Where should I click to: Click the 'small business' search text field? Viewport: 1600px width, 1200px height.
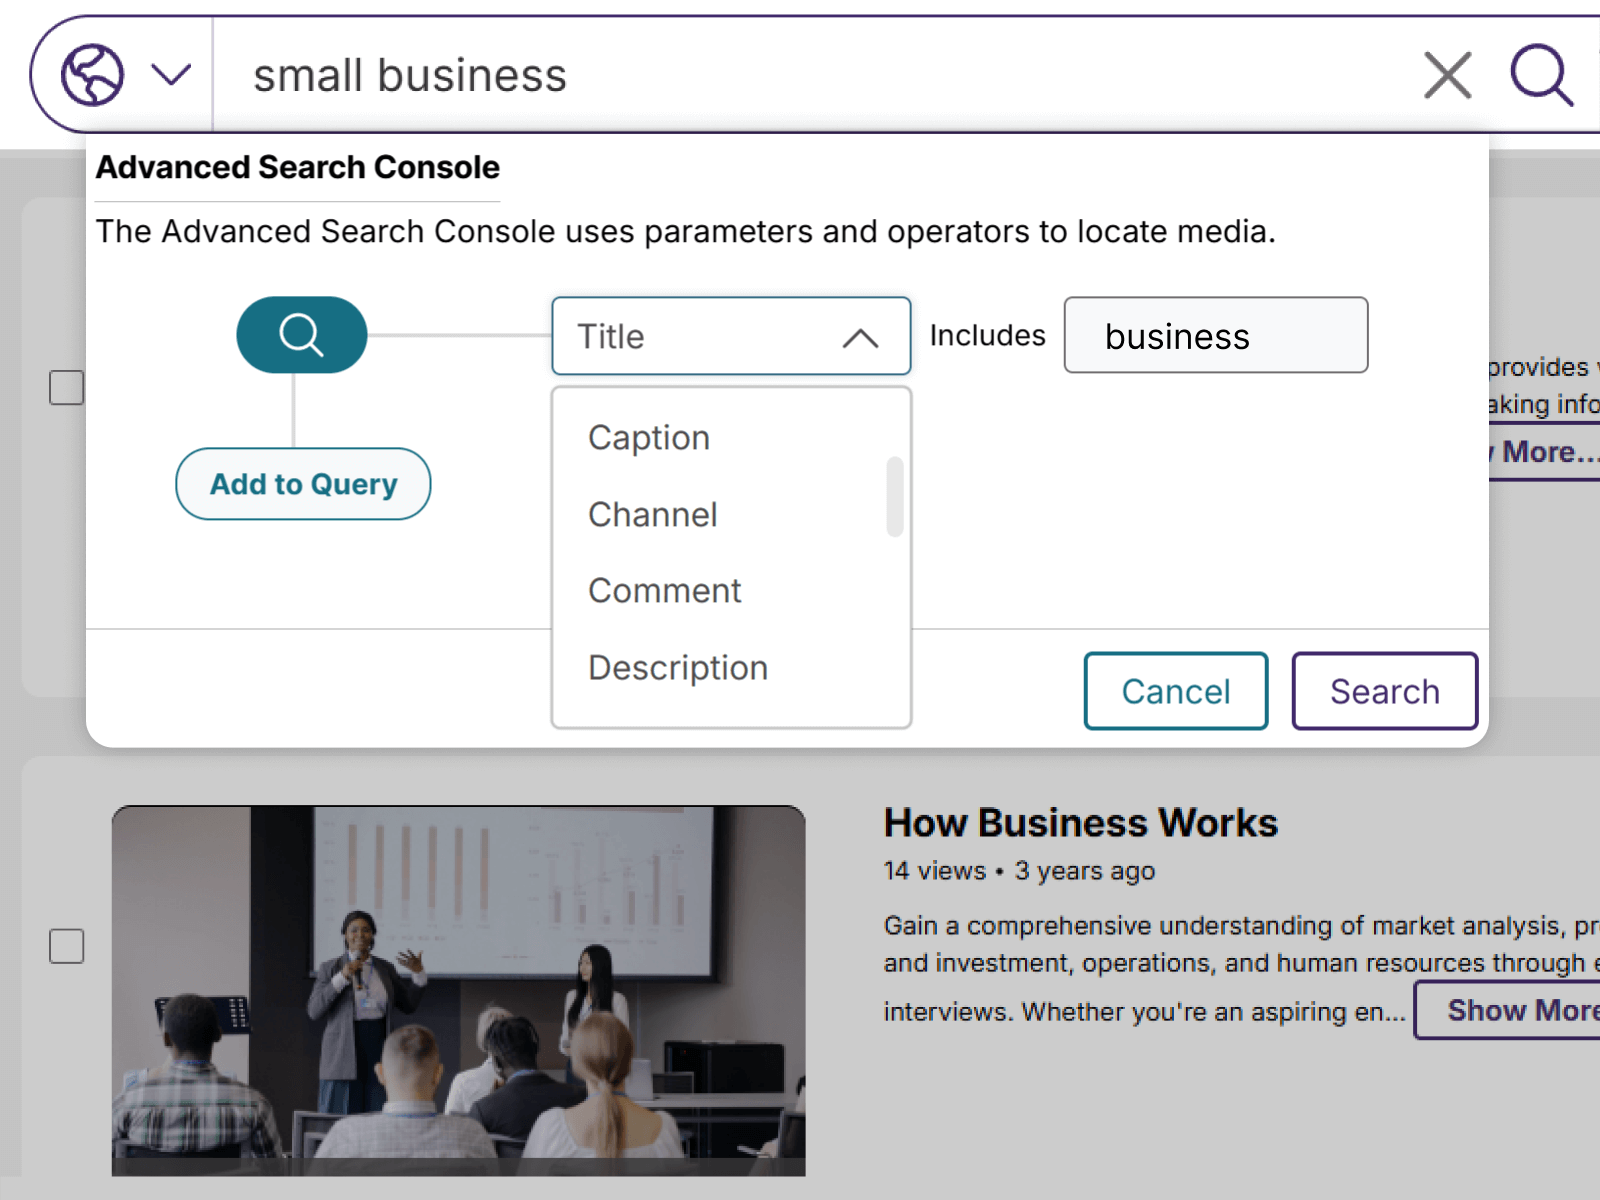pyautogui.click(x=800, y=76)
